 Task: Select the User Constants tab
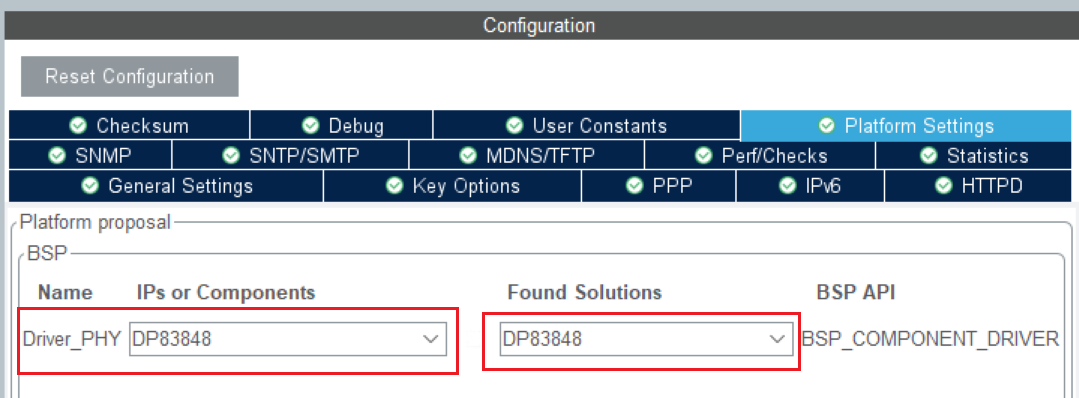(x=587, y=126)
